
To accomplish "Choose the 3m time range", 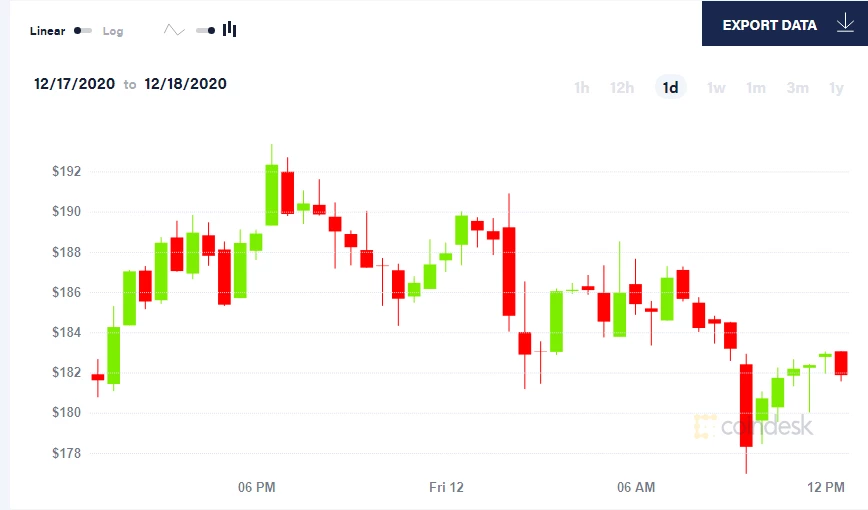I will pos(797,87).
